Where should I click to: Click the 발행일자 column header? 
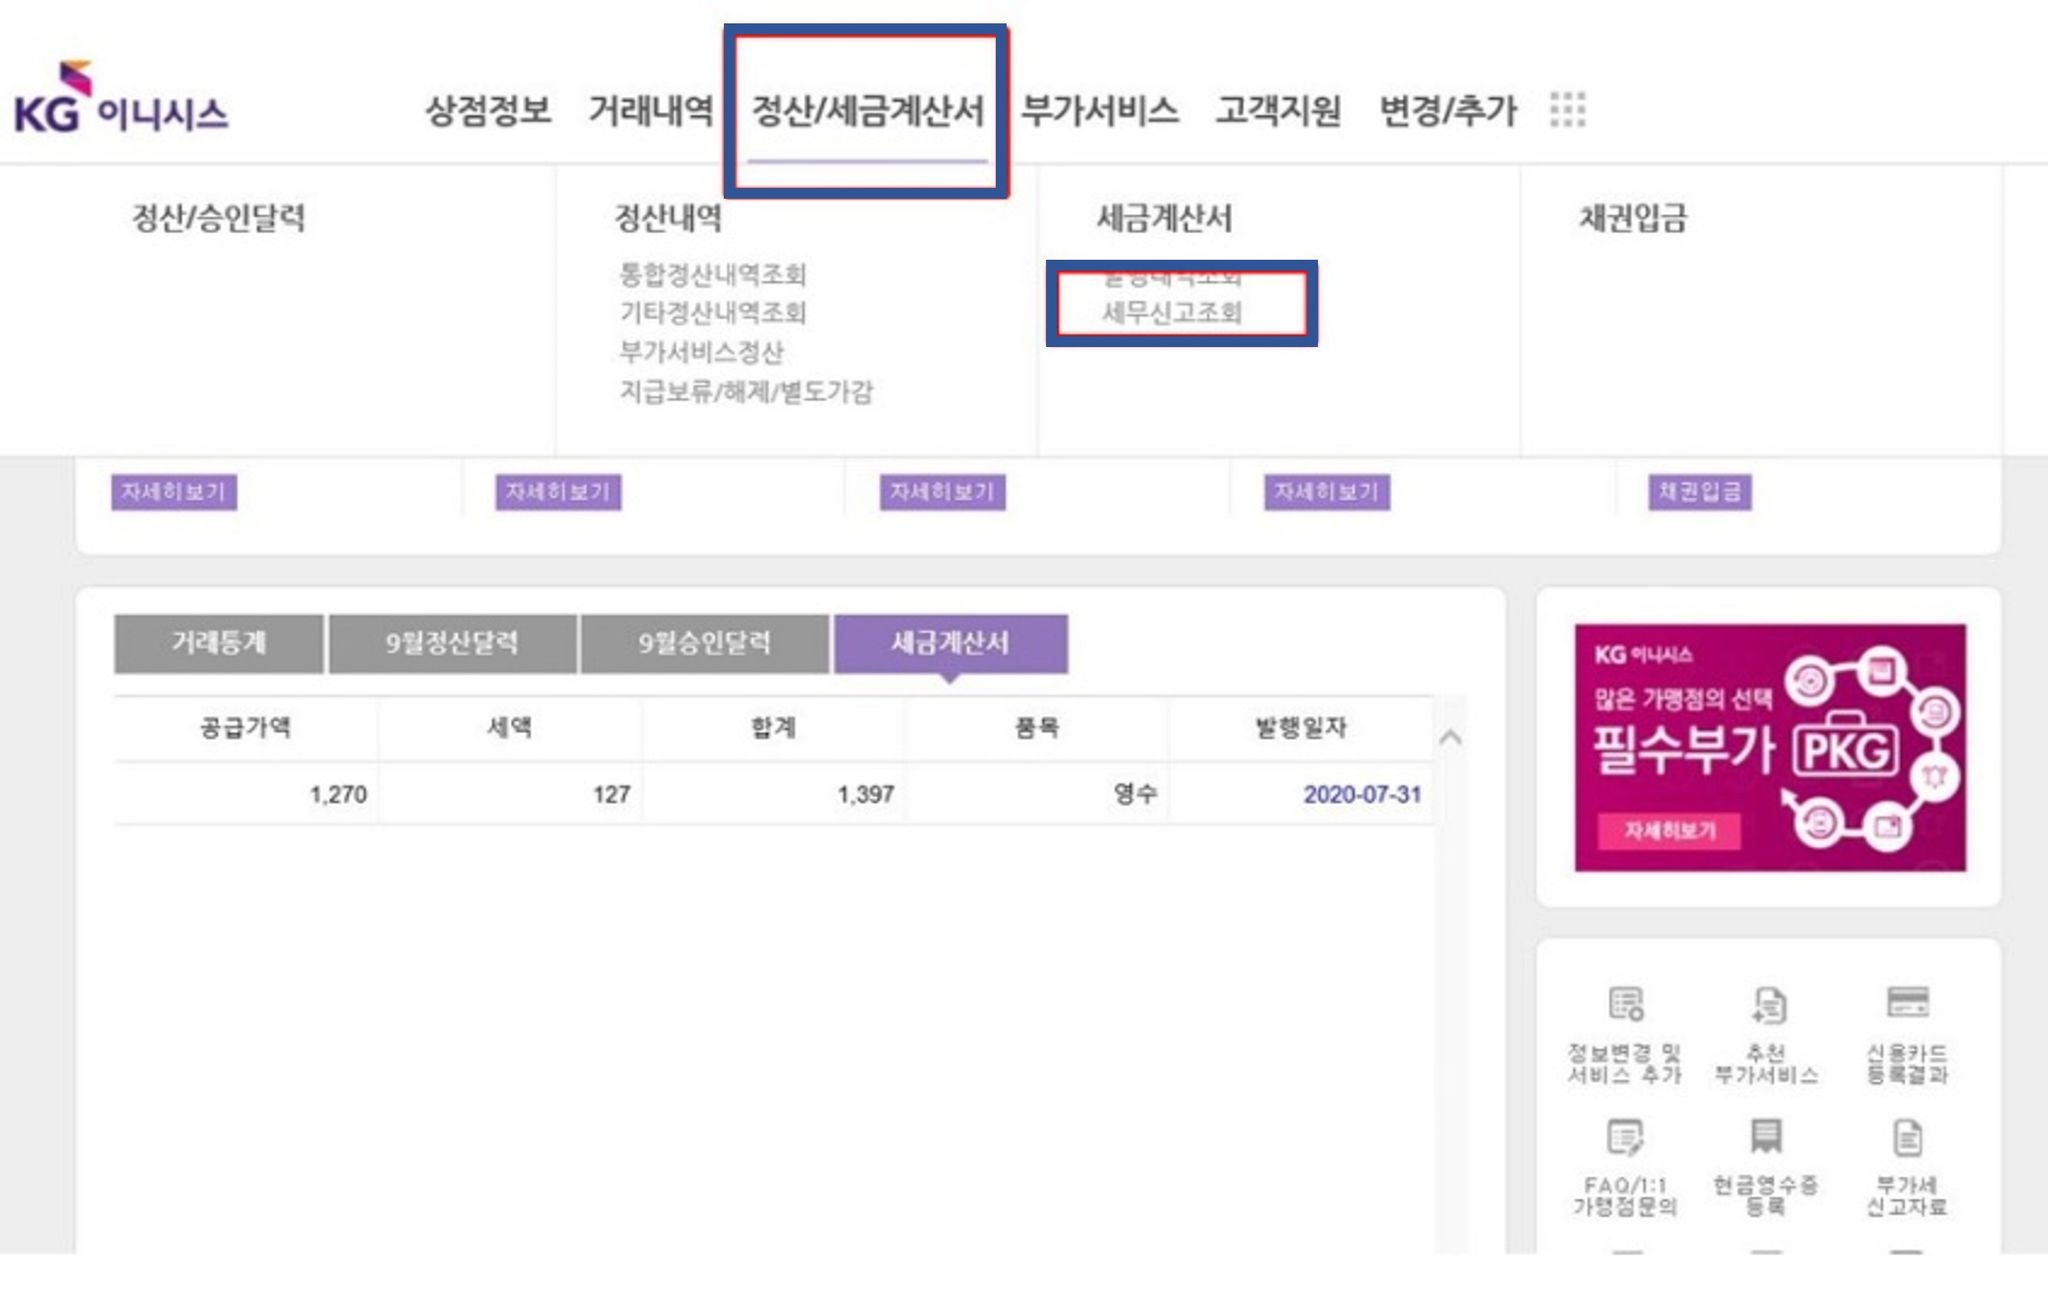pos(1301,727)
